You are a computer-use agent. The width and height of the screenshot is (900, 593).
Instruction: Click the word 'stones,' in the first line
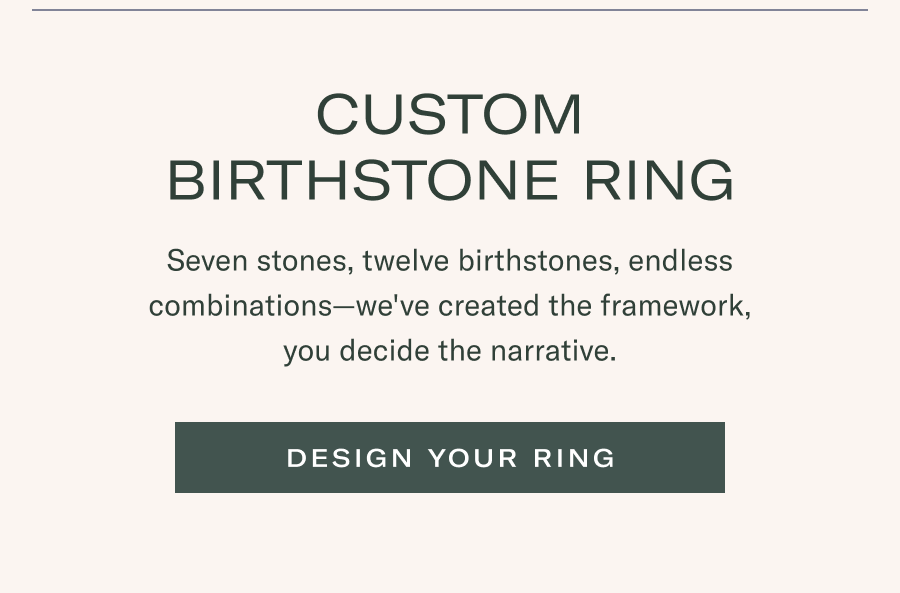305,261
